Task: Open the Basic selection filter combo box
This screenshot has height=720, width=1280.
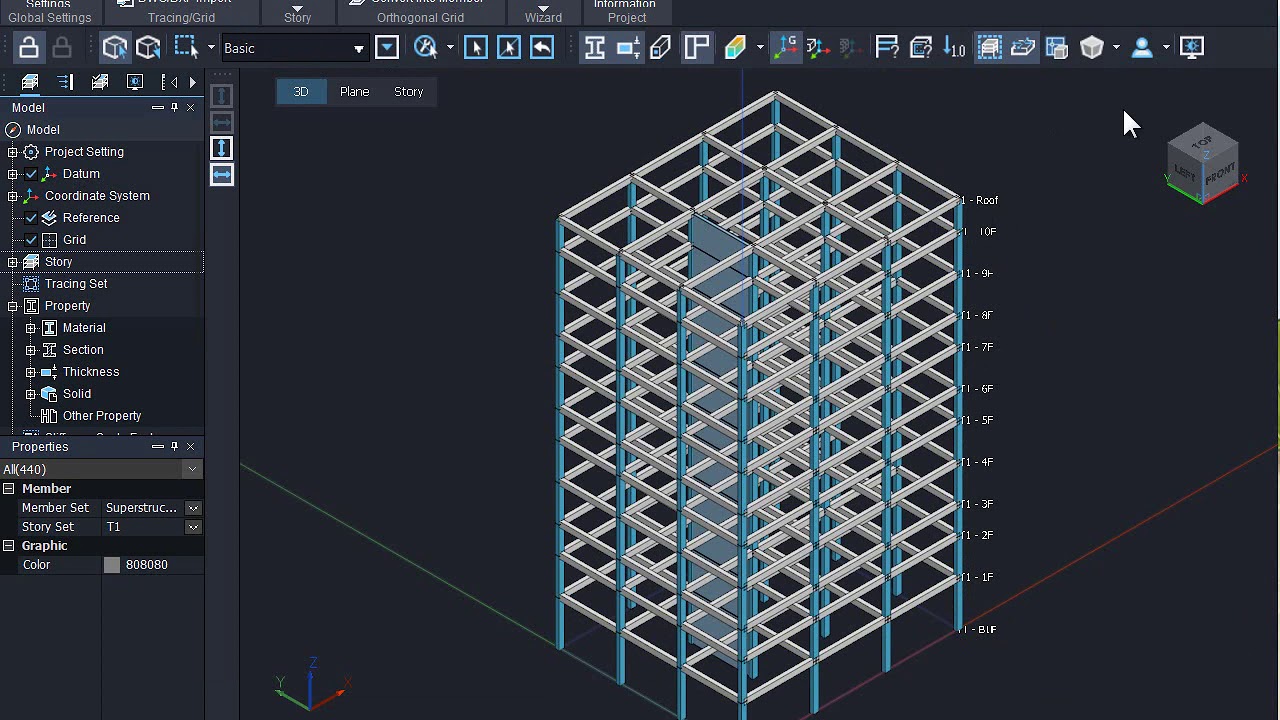Action: (x=294, y=48)
